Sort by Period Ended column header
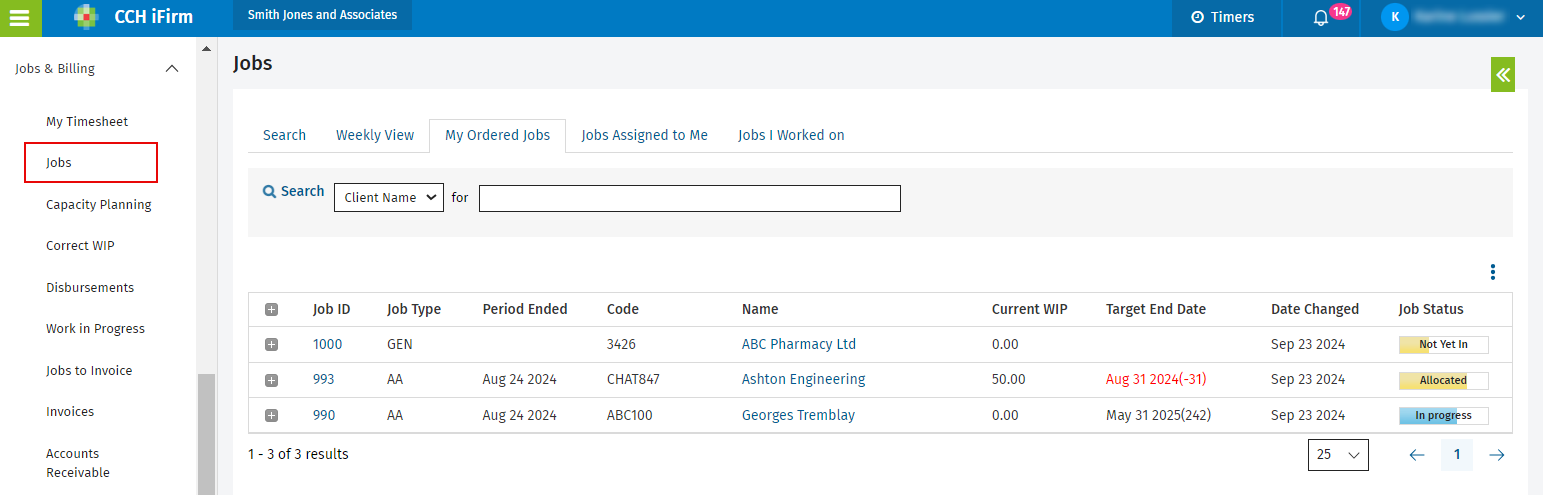Screen dimensions: 1543x495 pos(525,309)
